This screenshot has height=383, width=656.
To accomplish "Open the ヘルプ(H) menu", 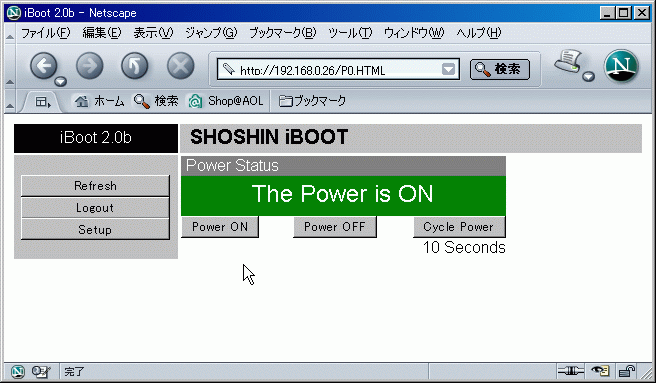I will click(x=479, y=33).
